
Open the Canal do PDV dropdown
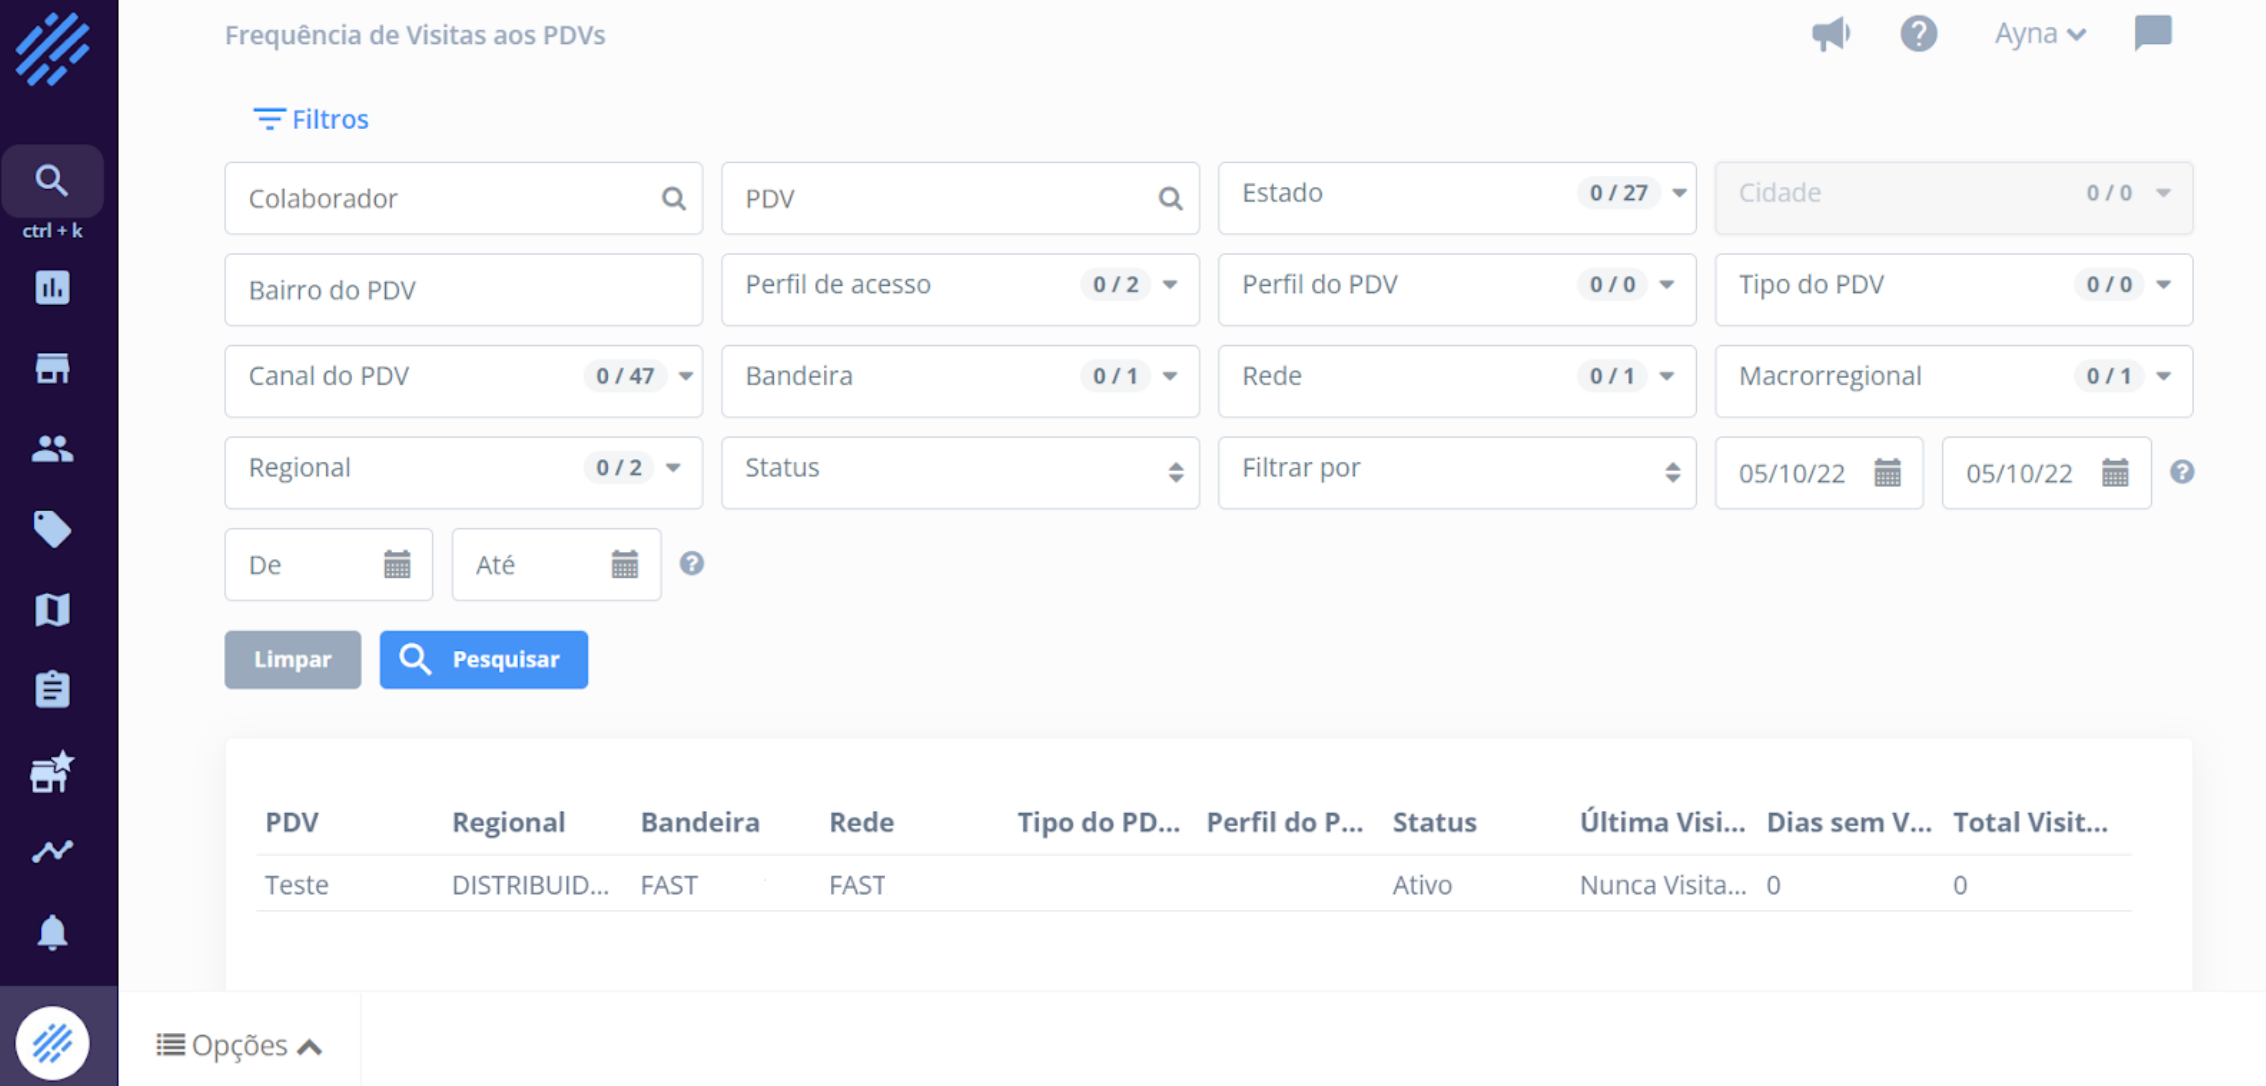click(x=463, y=377)
